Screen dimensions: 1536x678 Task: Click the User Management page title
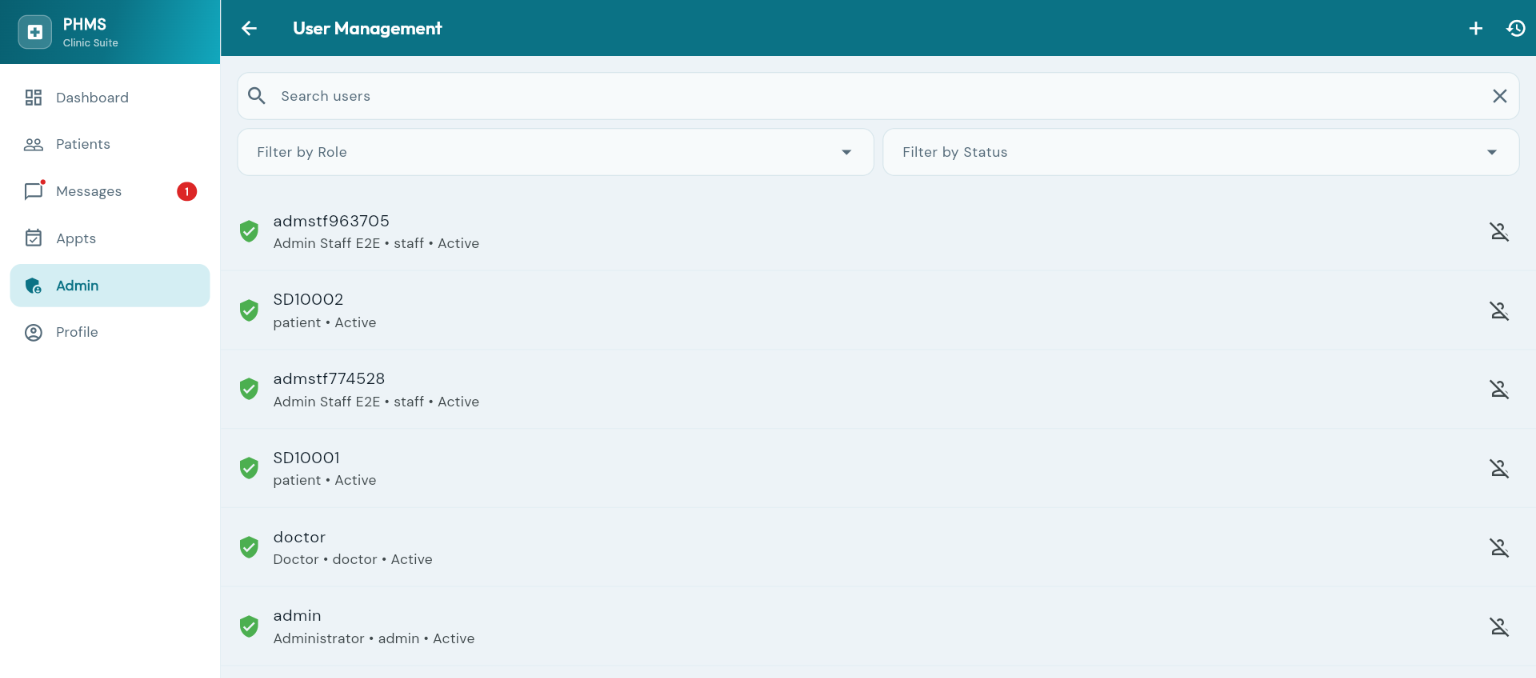coord(367,28)
